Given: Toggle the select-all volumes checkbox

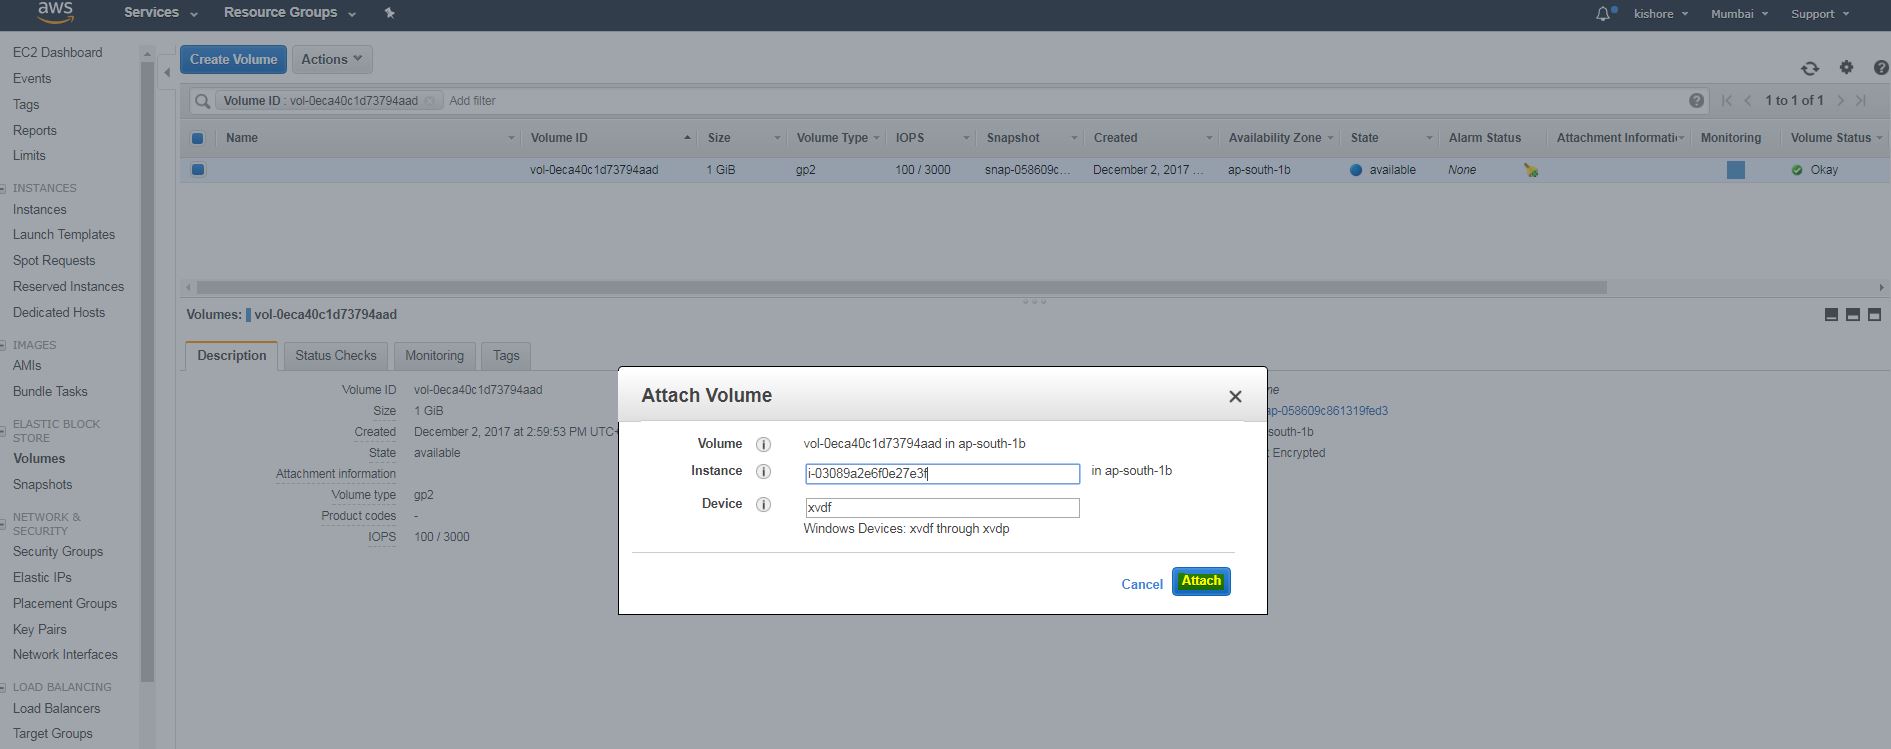Looking at the screenshot, I should pyautogui.click(x=197, y=138).
